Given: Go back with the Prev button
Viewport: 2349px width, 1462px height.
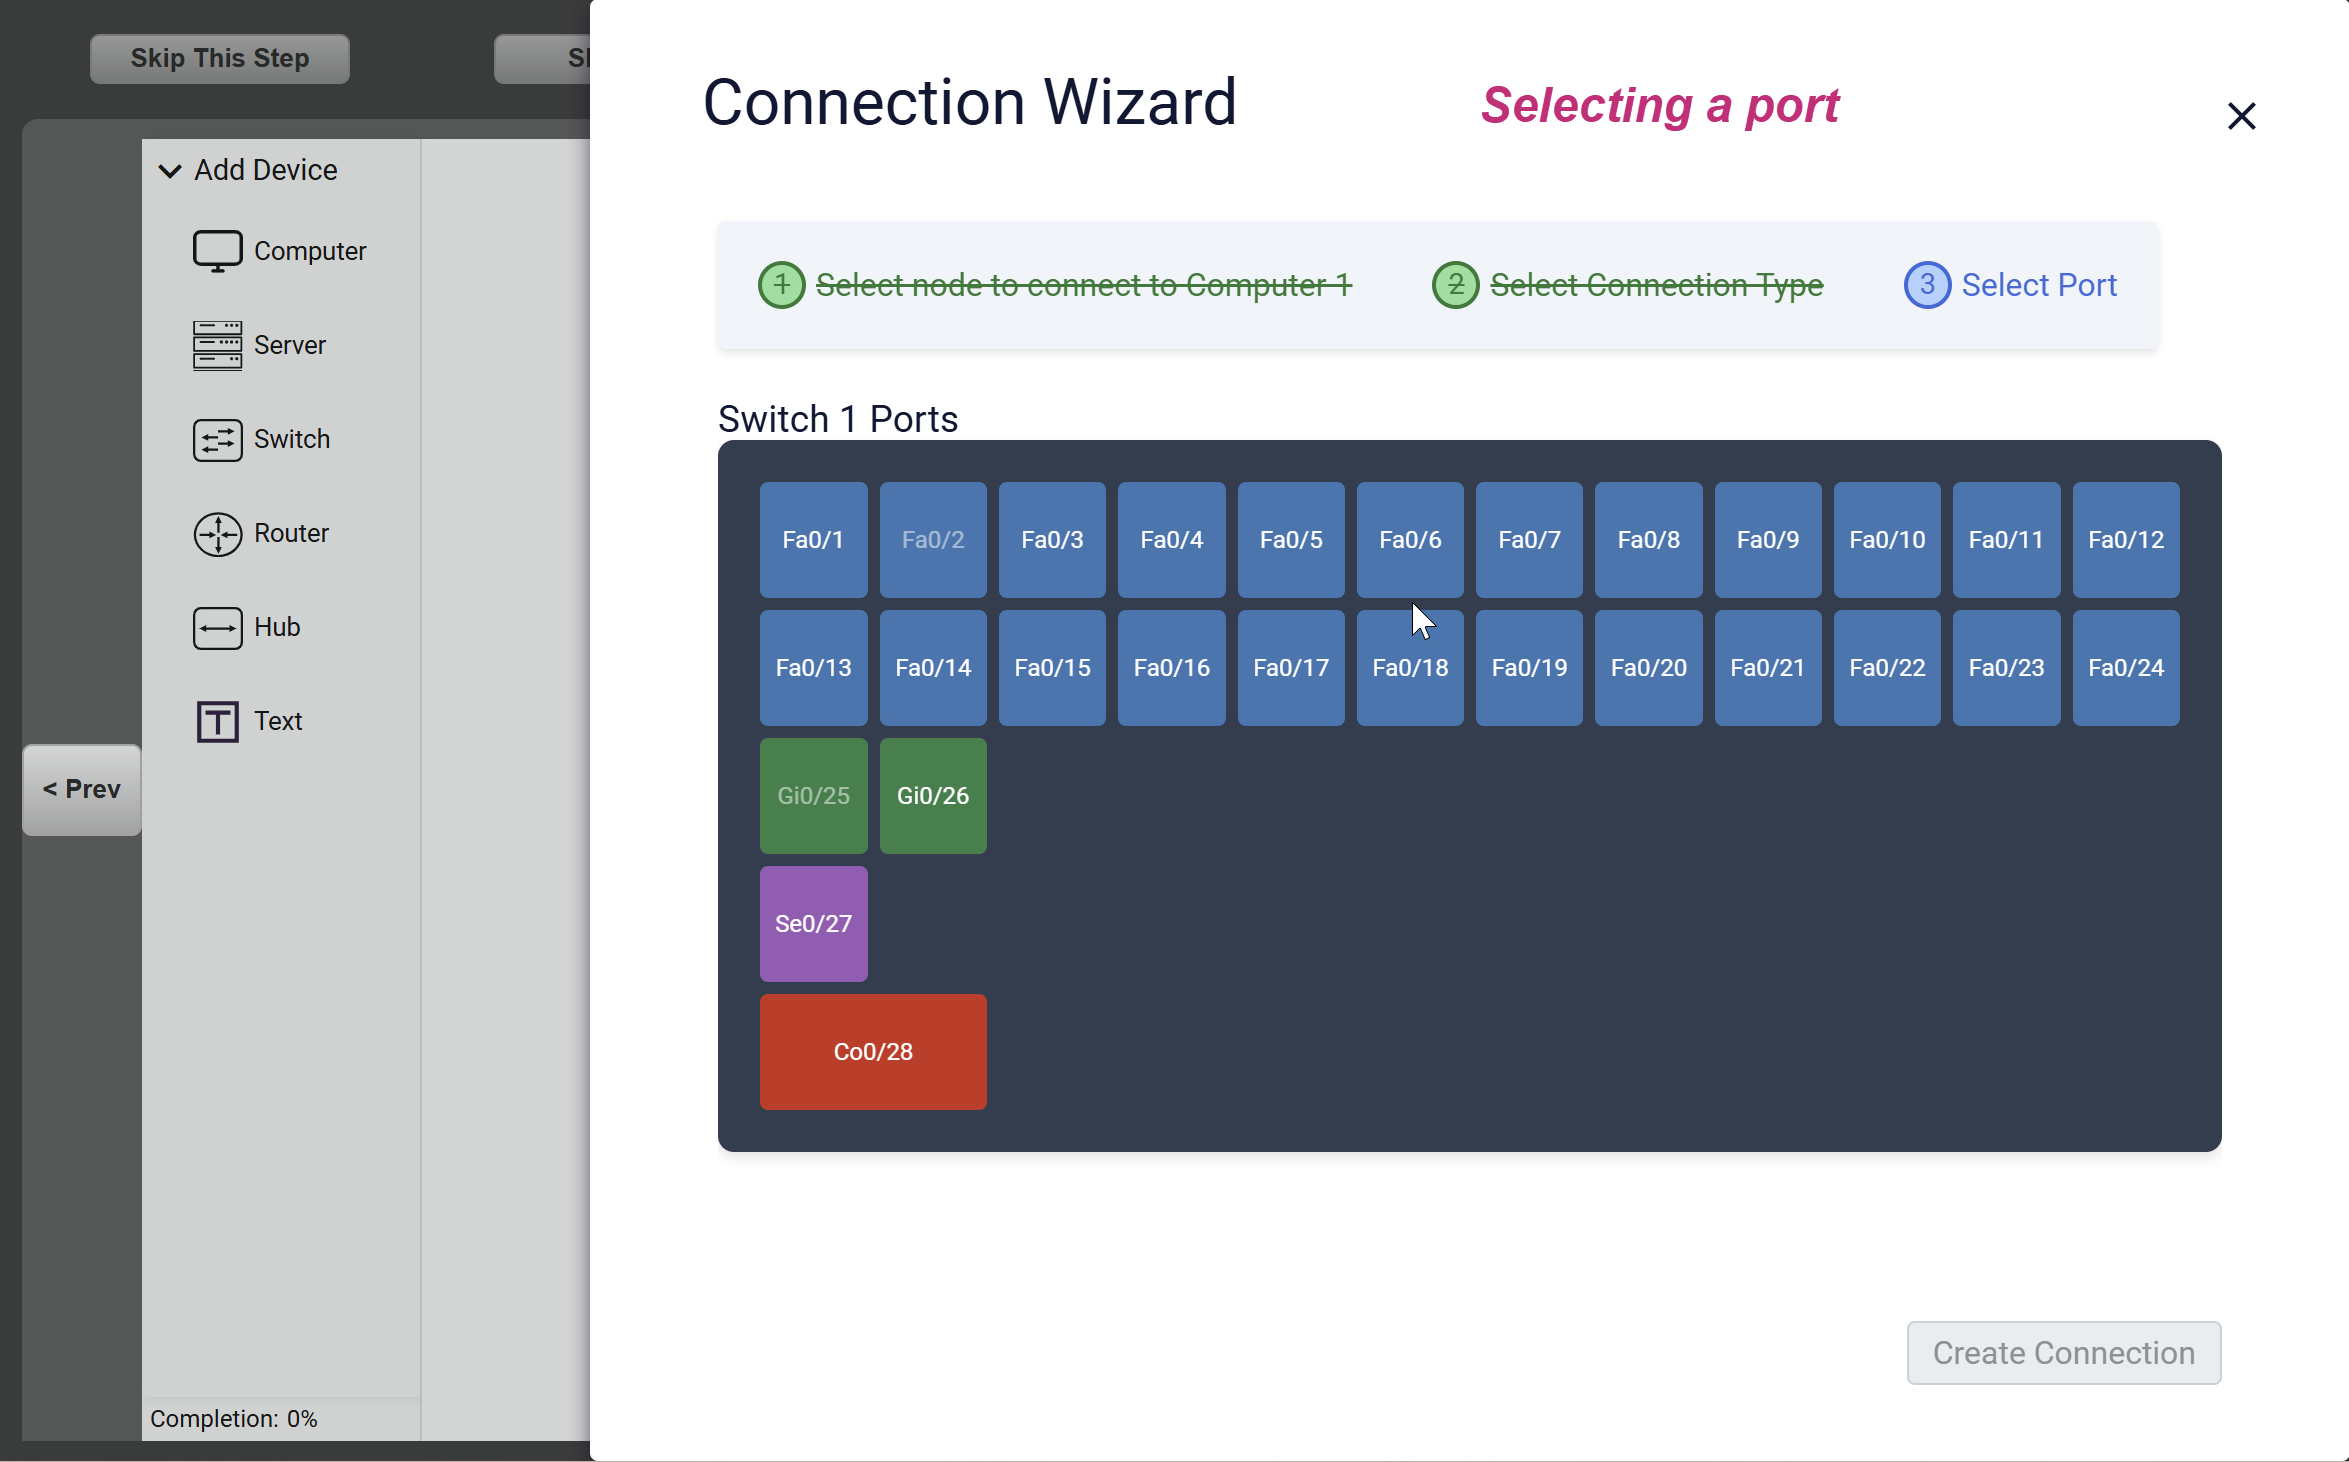Looking at the screenshot, I should point(82,789).
